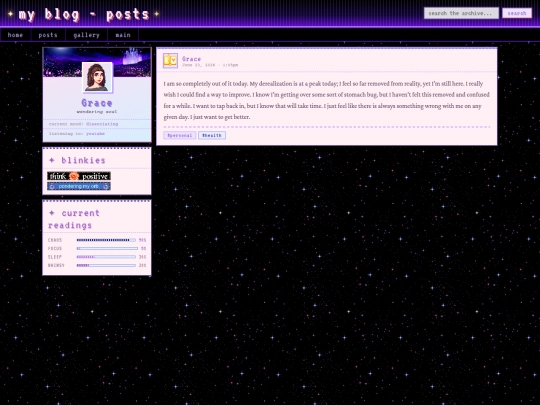Click the 'search the archive...' input field
This screenshot has height=405, width=540.
461,13
